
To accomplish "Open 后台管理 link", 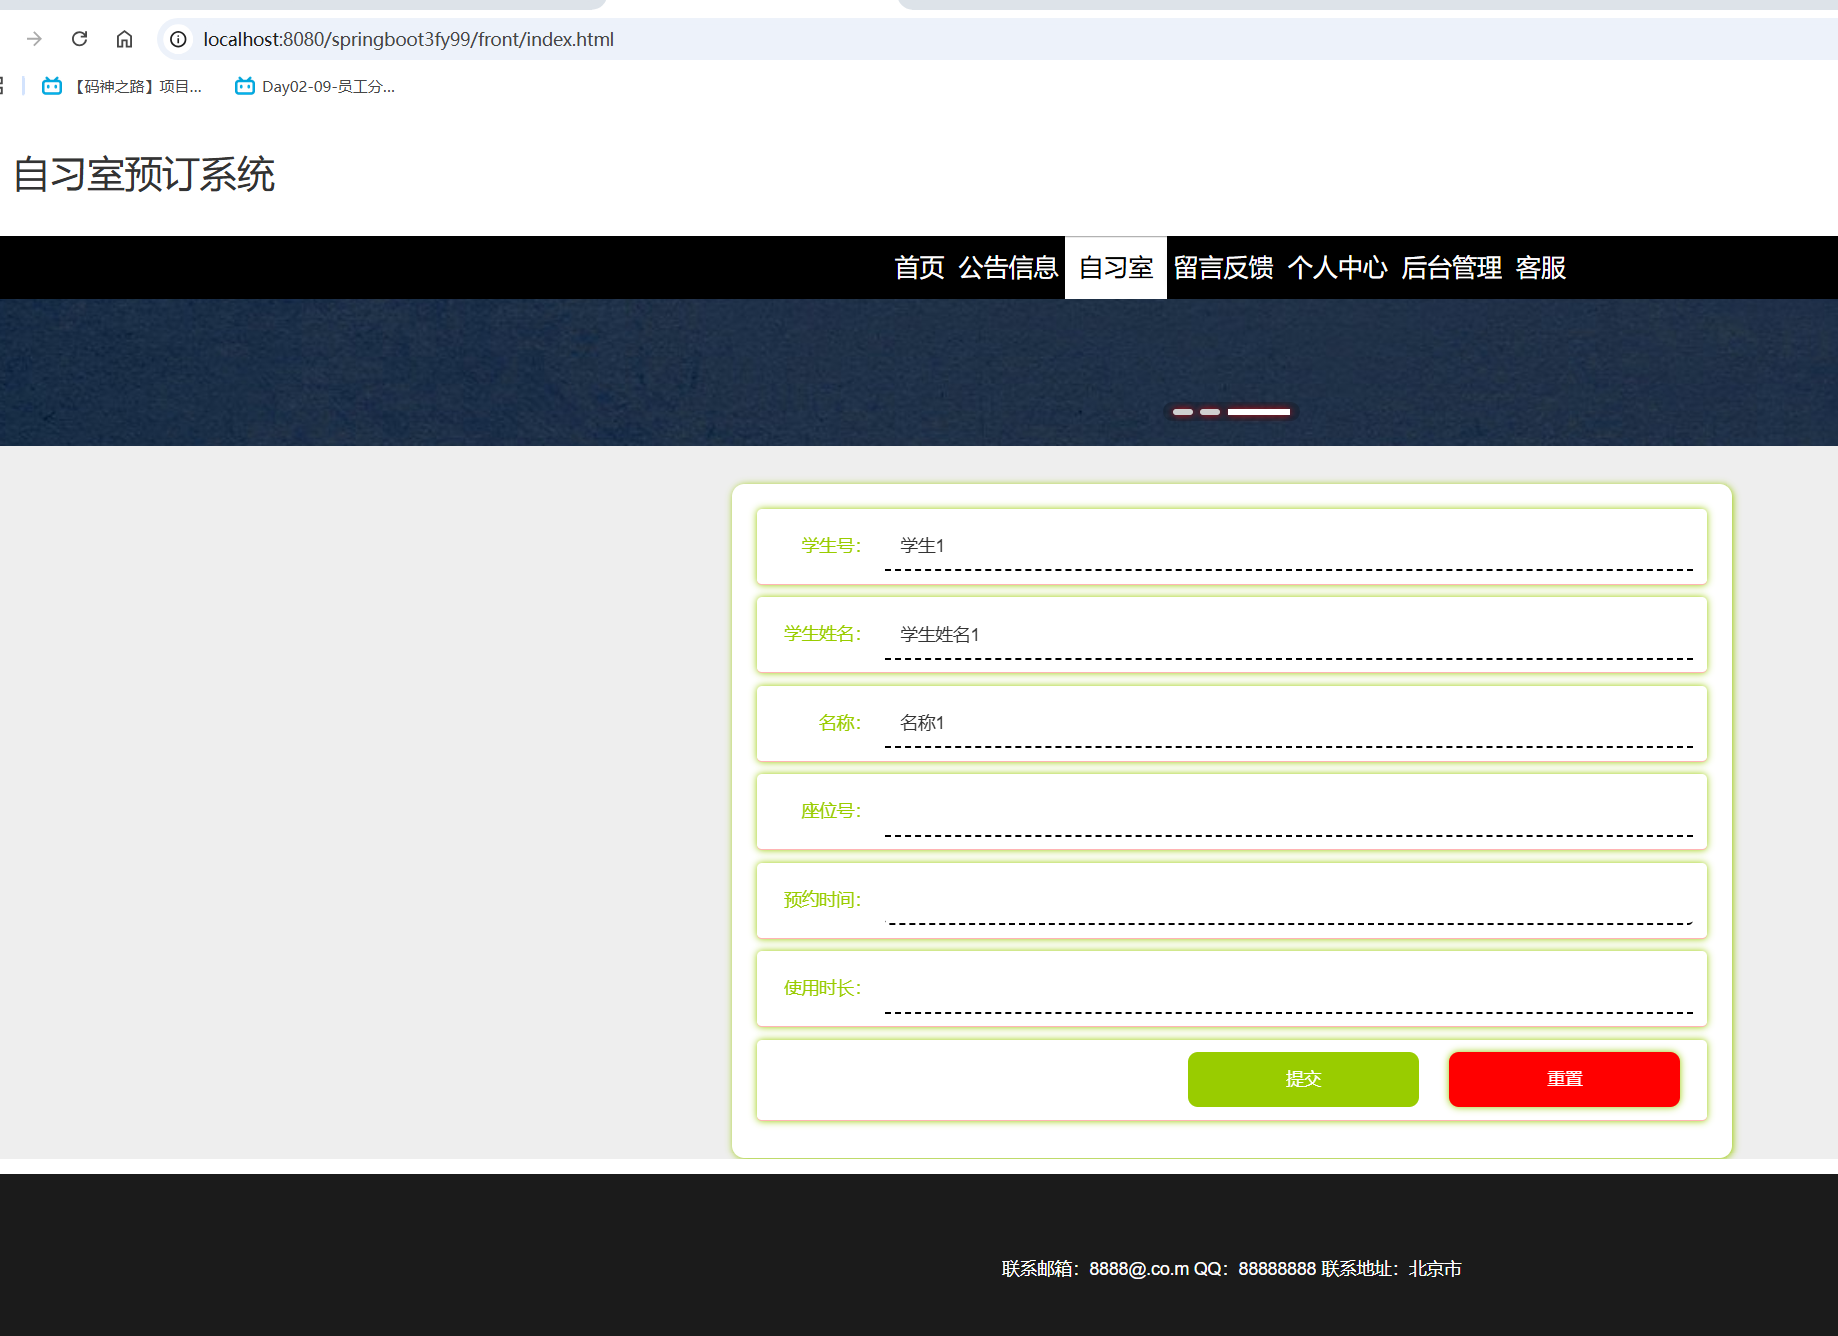I will click(x=1451, y=268).
